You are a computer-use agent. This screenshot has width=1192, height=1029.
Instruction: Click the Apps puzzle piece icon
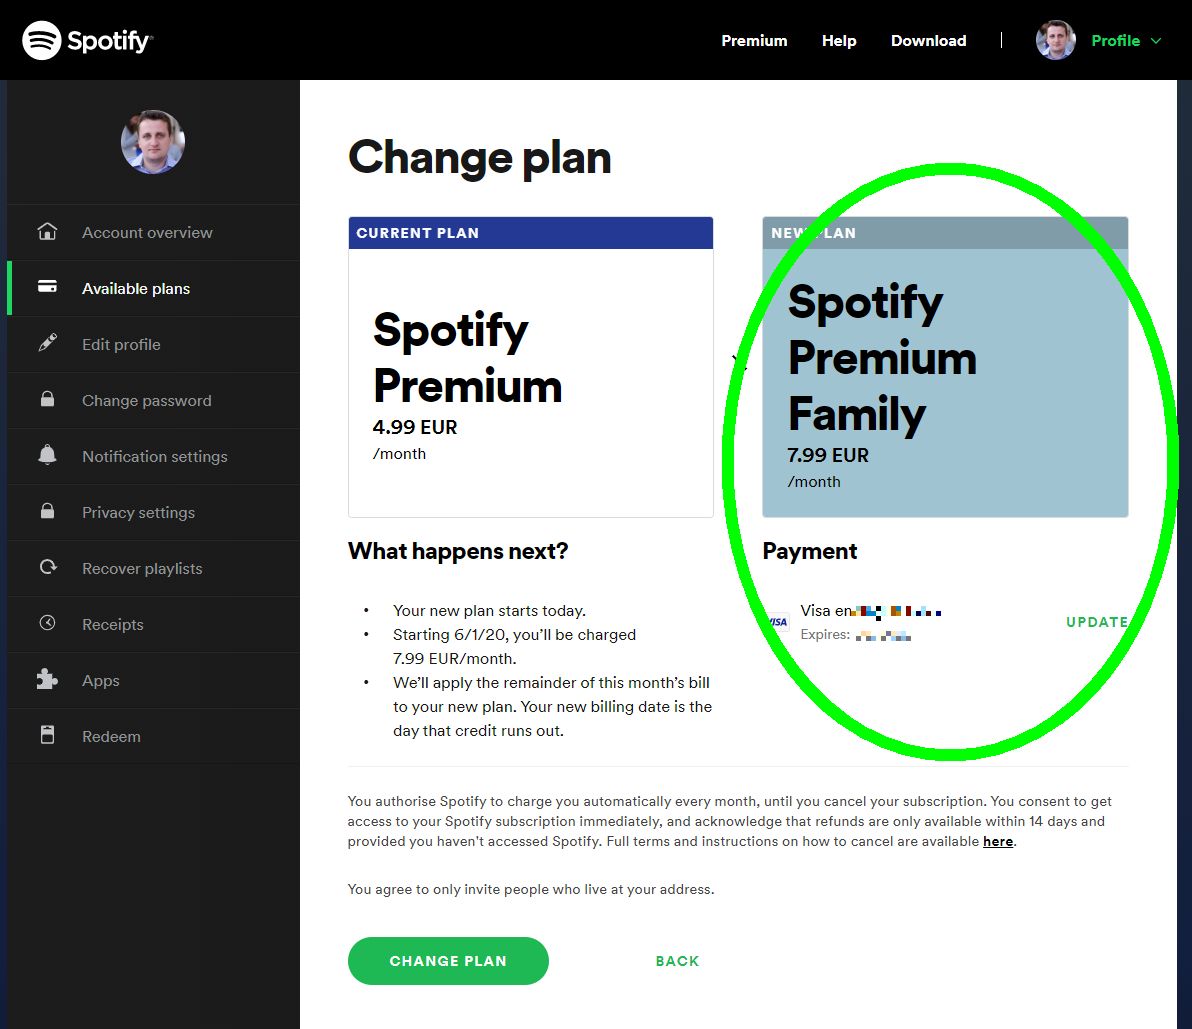tap(47, 679)
